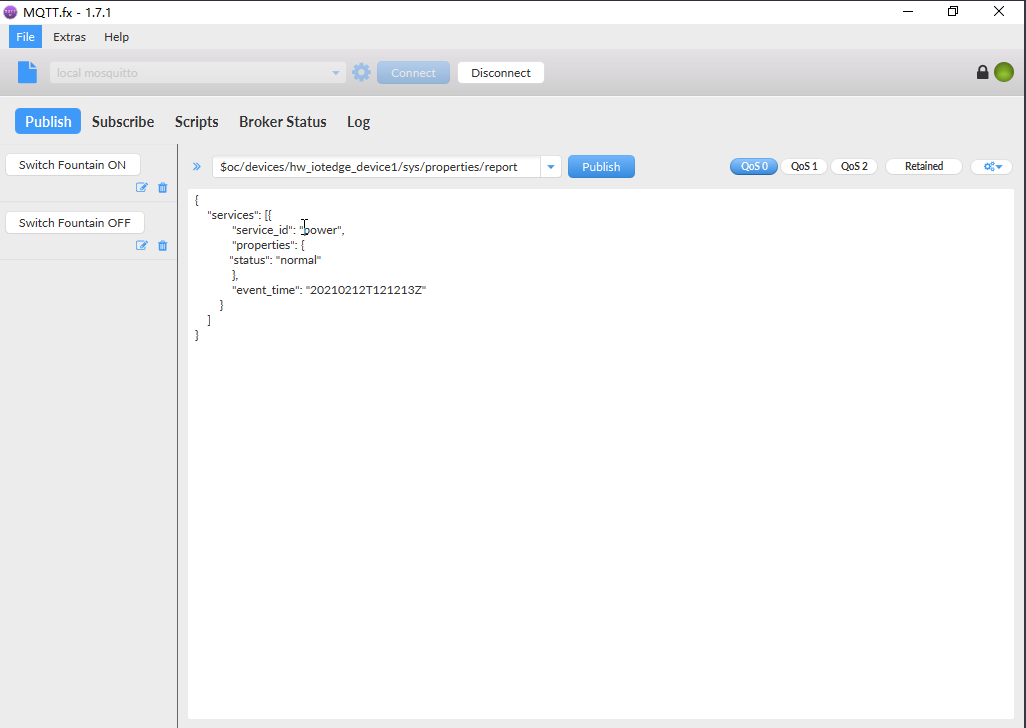Click in the topic input field
Viewport: 1026px width, 728px height.
tap(376, 167)
